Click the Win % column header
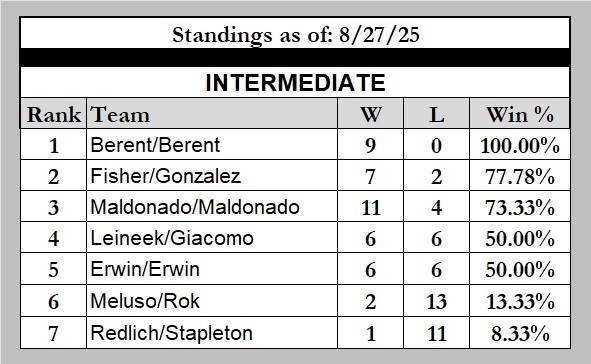591x364 pixels. [x=520, y=114]
